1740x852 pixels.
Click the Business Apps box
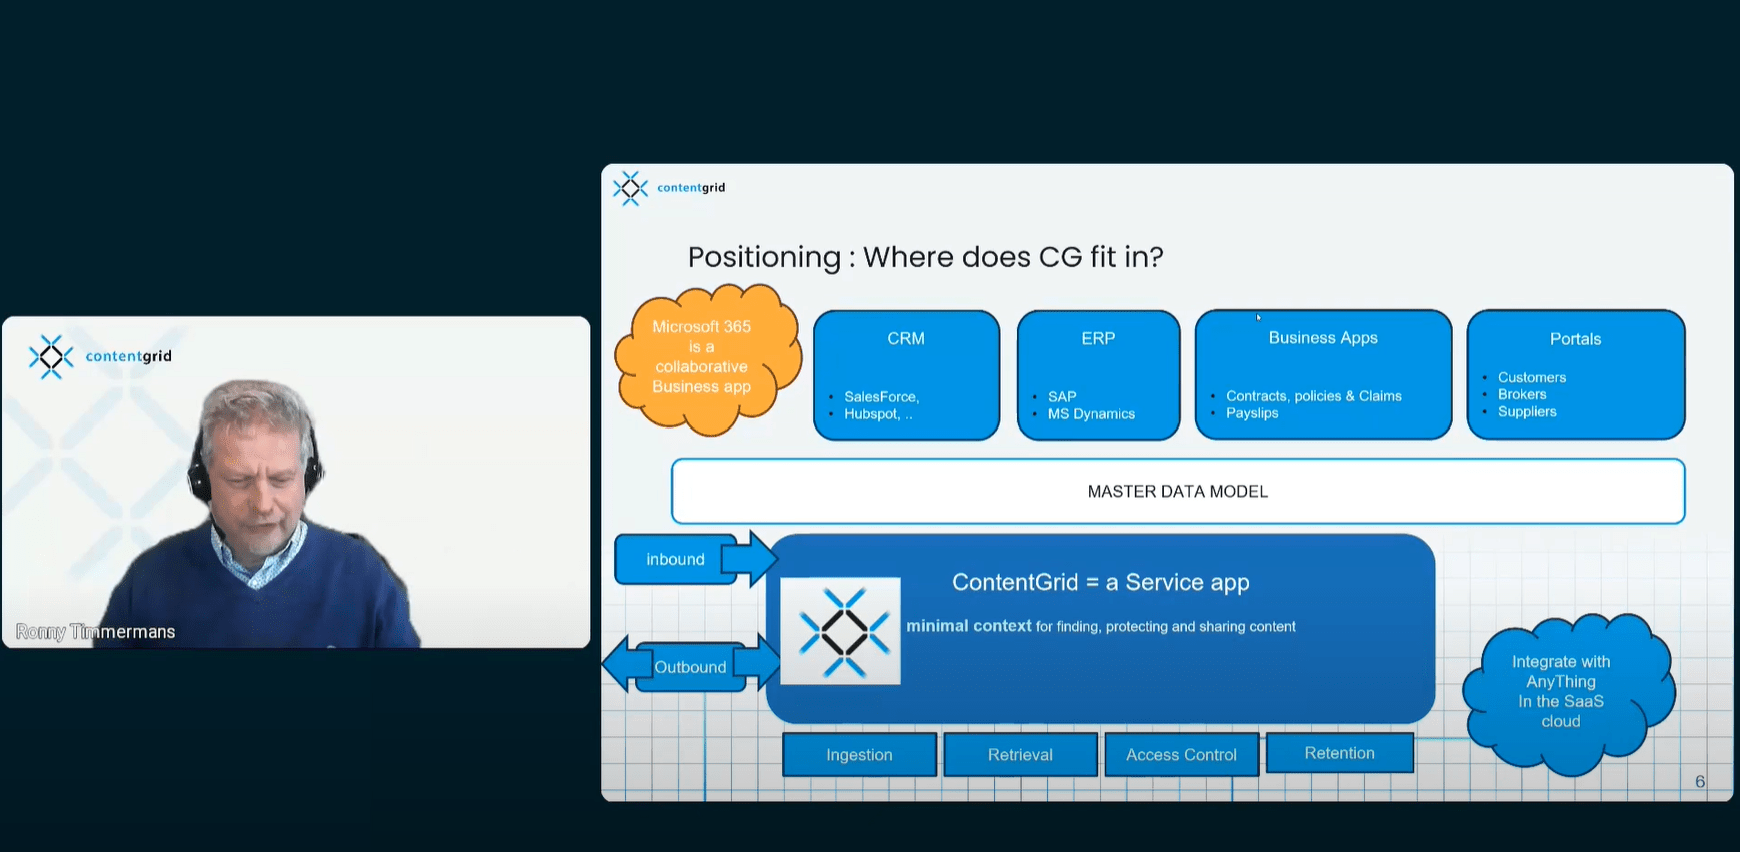1323,375
